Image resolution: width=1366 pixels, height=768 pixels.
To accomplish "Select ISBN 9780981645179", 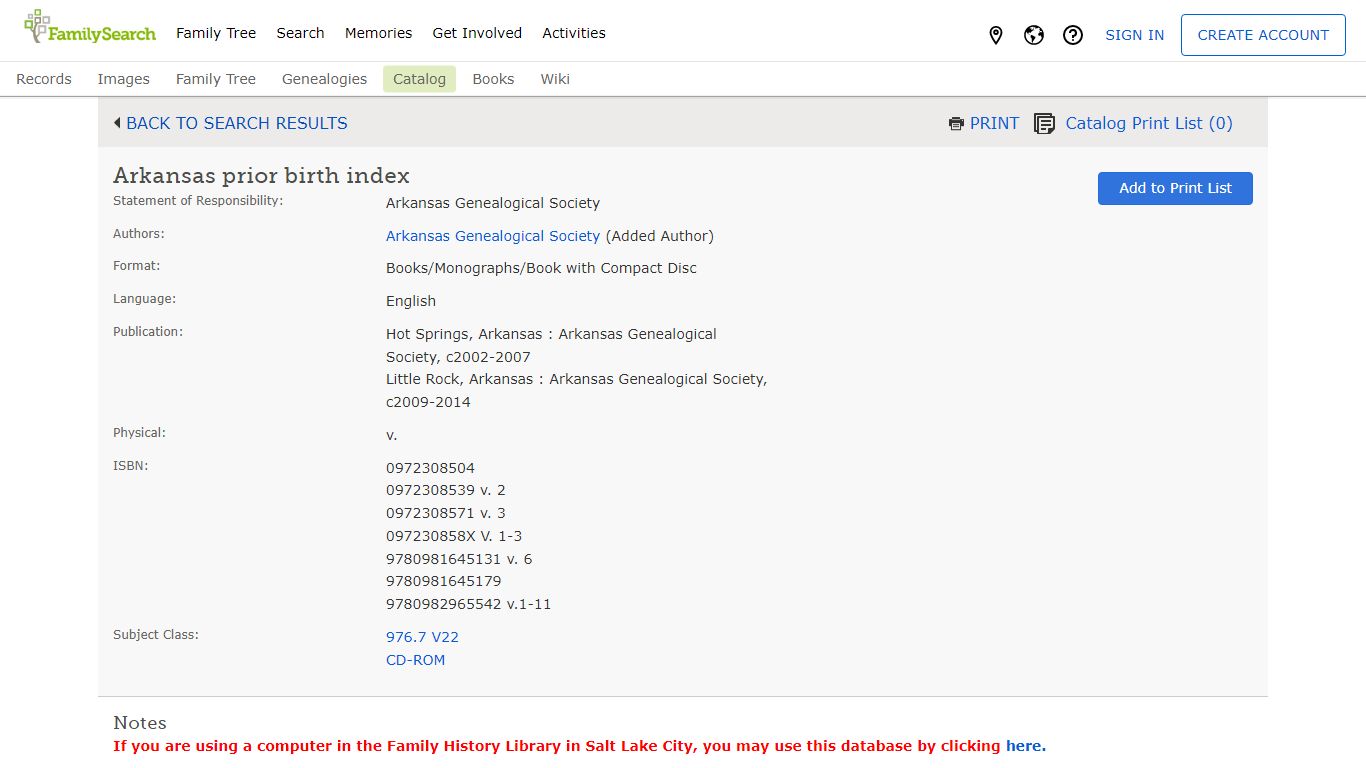I will pyautogui.click(x=444, y=581).
